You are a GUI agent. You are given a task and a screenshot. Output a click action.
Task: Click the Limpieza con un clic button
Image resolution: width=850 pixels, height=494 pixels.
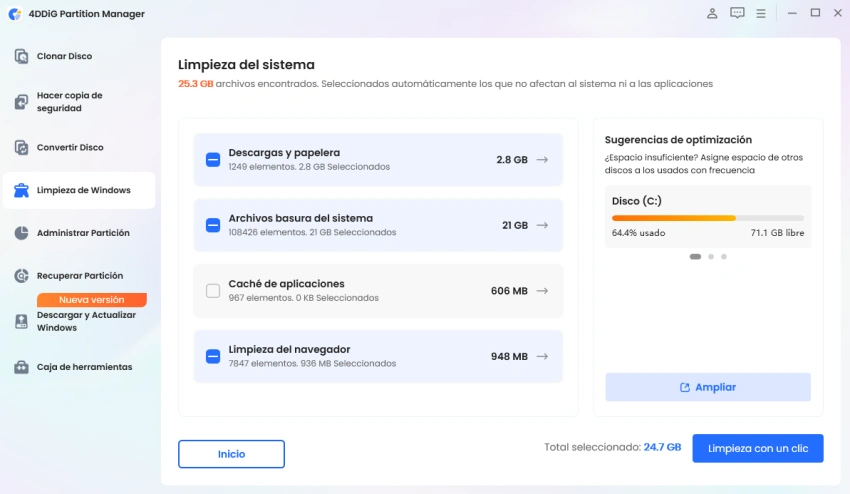point(758,448)
